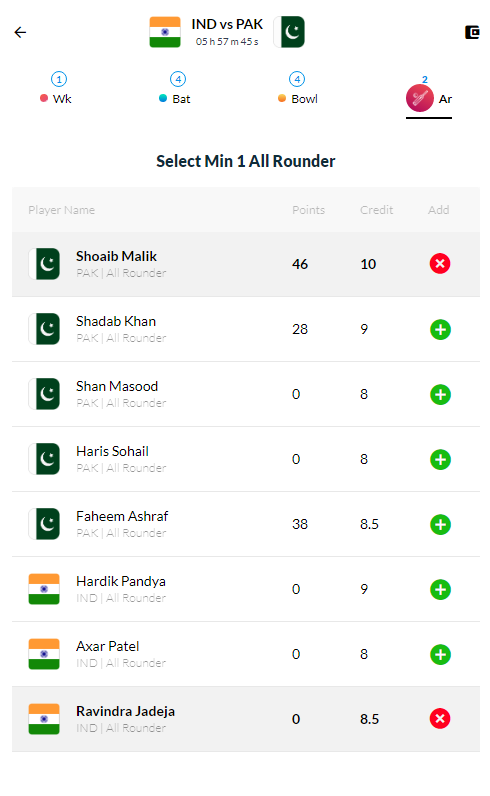This screenshot has width=490, height=796.
Task: Add Shadab Khan with green plus
Action: point(440,329)
